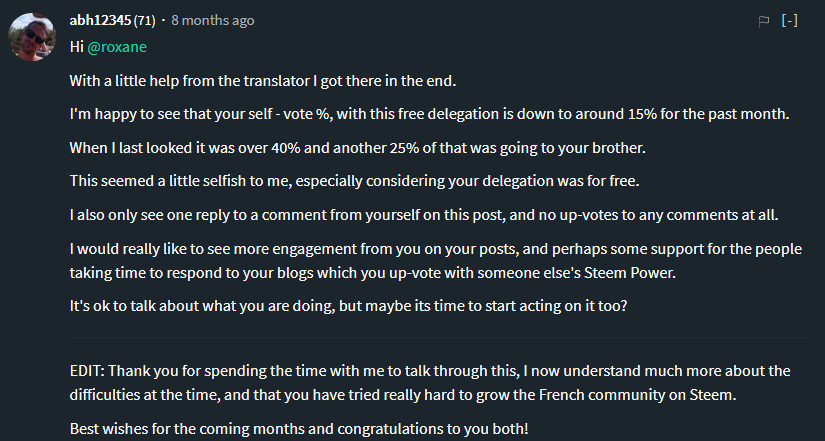Viewport: 825px width, 441px height.
Task: Open the '8 months ago' timestamp permalink
Action: [x=213, y=21]
